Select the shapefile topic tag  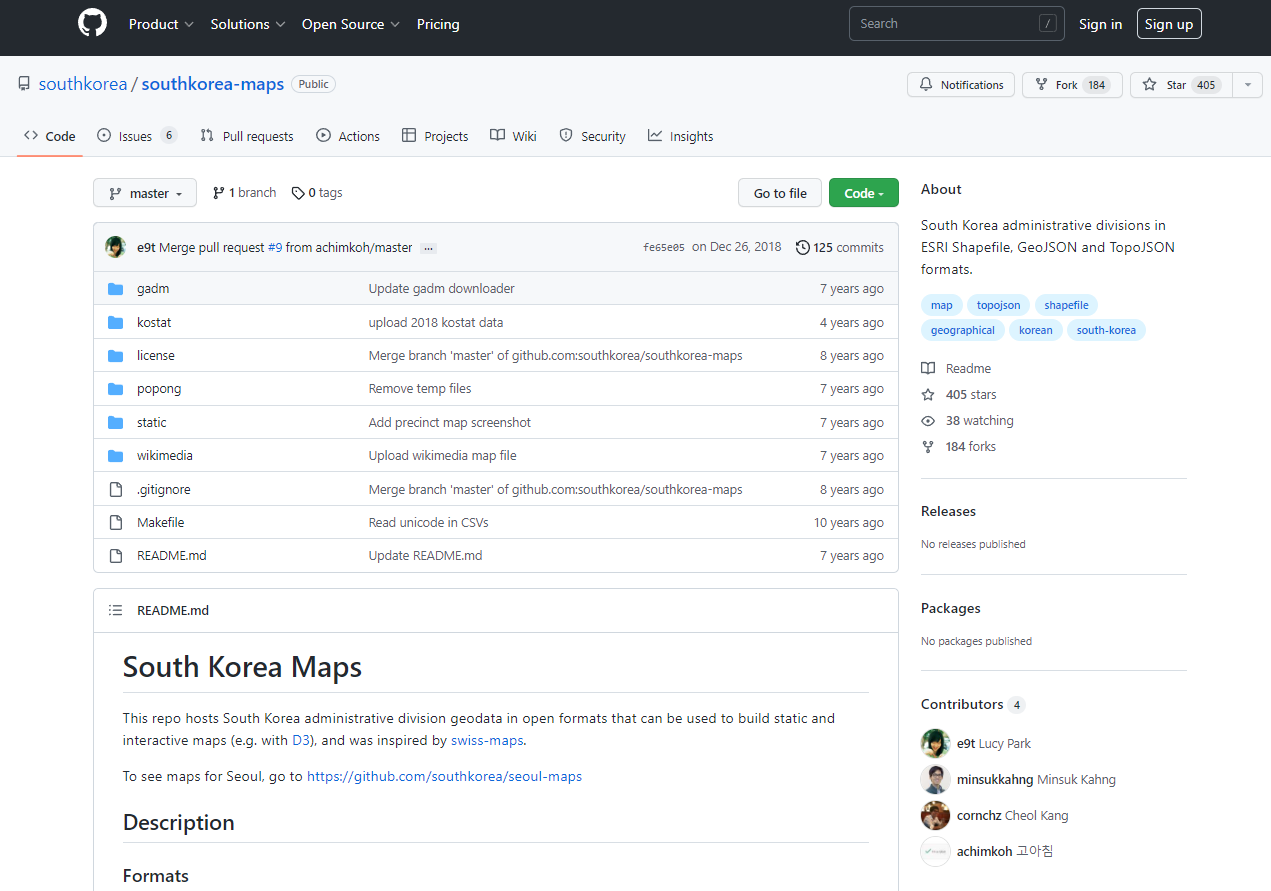1067,305
